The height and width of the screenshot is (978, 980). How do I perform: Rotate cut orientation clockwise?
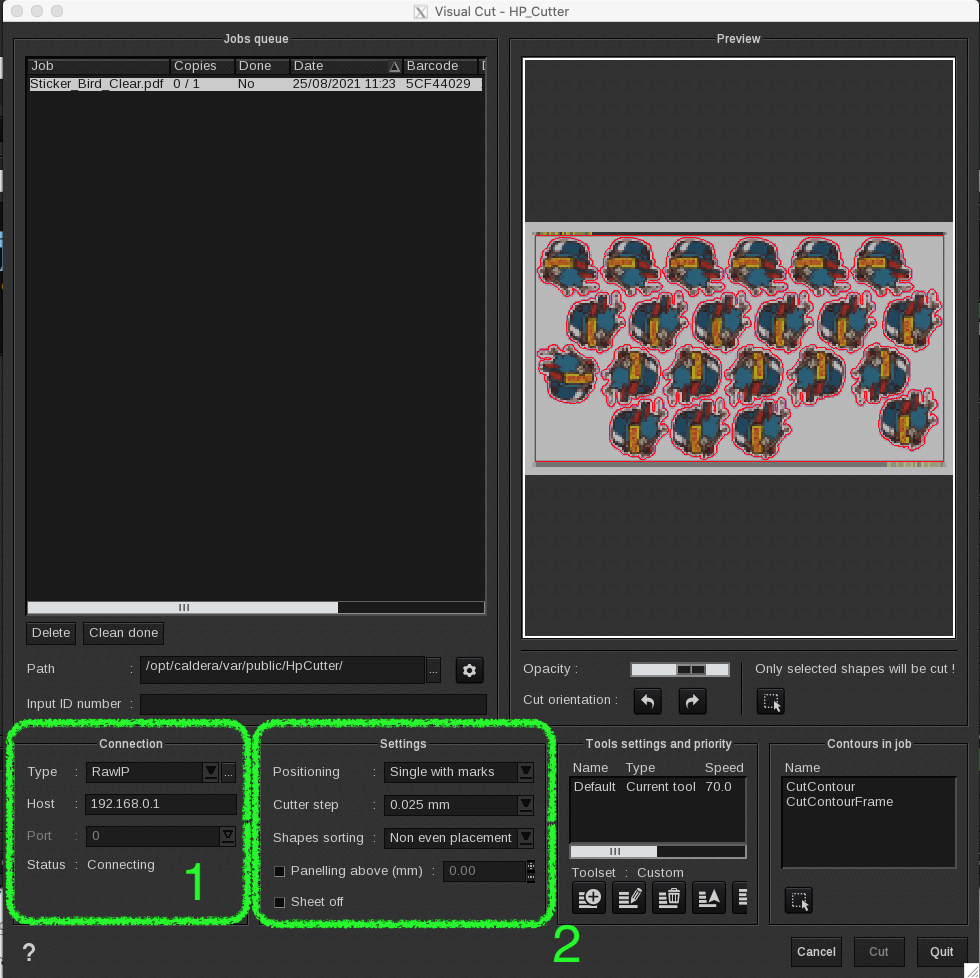pos(692,702)
